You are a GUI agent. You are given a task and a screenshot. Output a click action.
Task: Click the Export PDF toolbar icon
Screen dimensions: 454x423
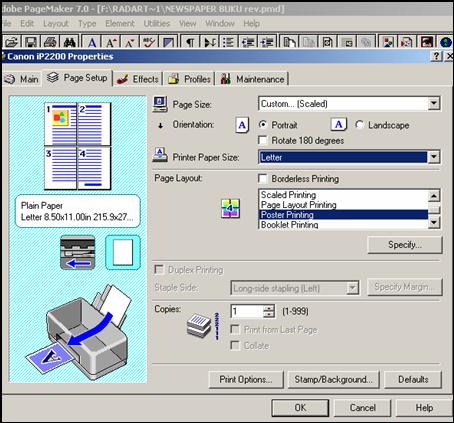[x=407, y=42]
